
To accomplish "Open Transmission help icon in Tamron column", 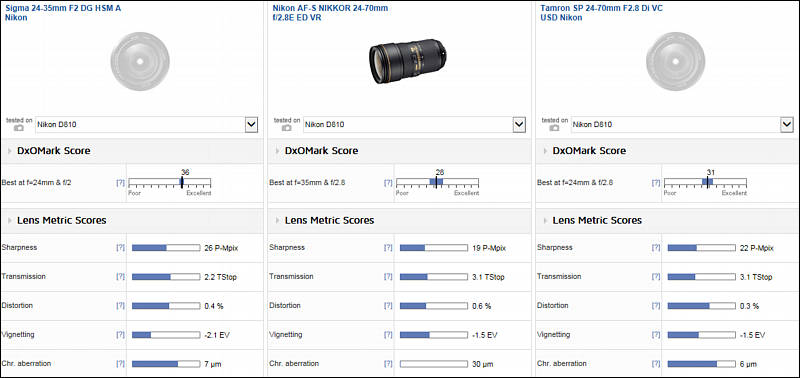I will tap(656, 276).
